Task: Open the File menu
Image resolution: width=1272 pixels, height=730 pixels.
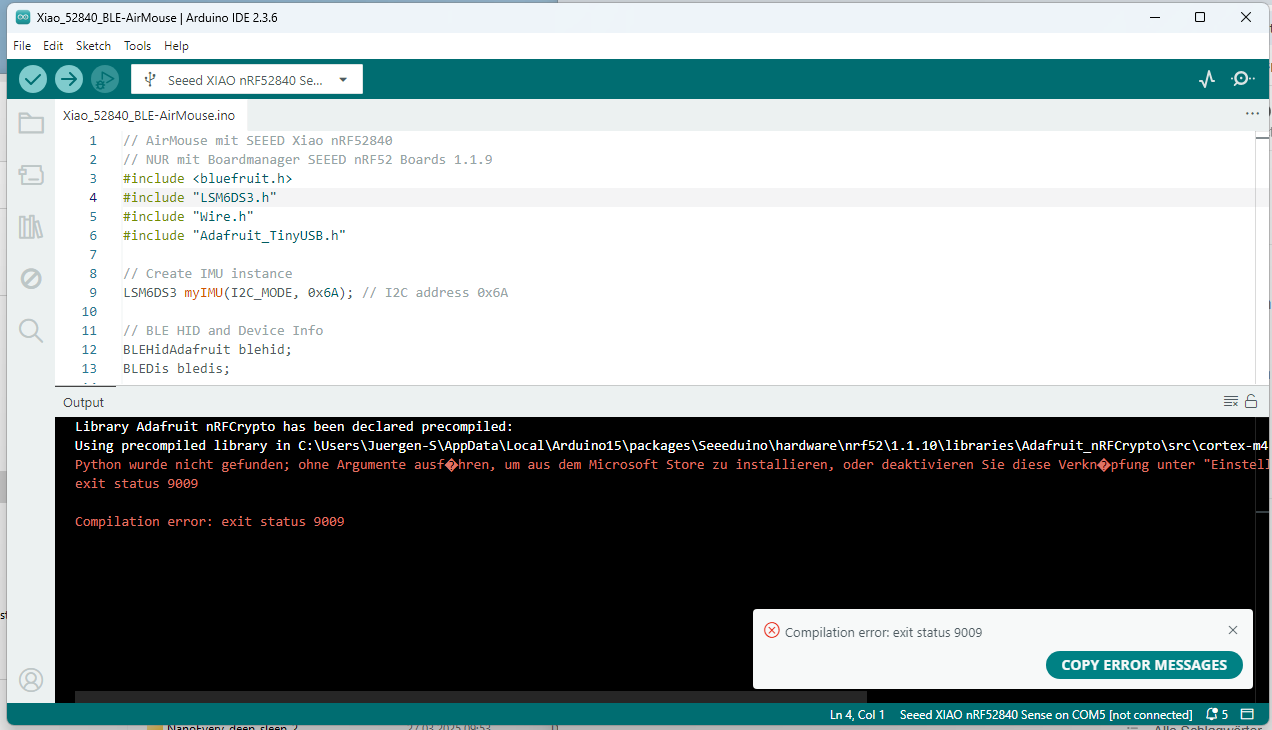Action: [x=22, y=46]
